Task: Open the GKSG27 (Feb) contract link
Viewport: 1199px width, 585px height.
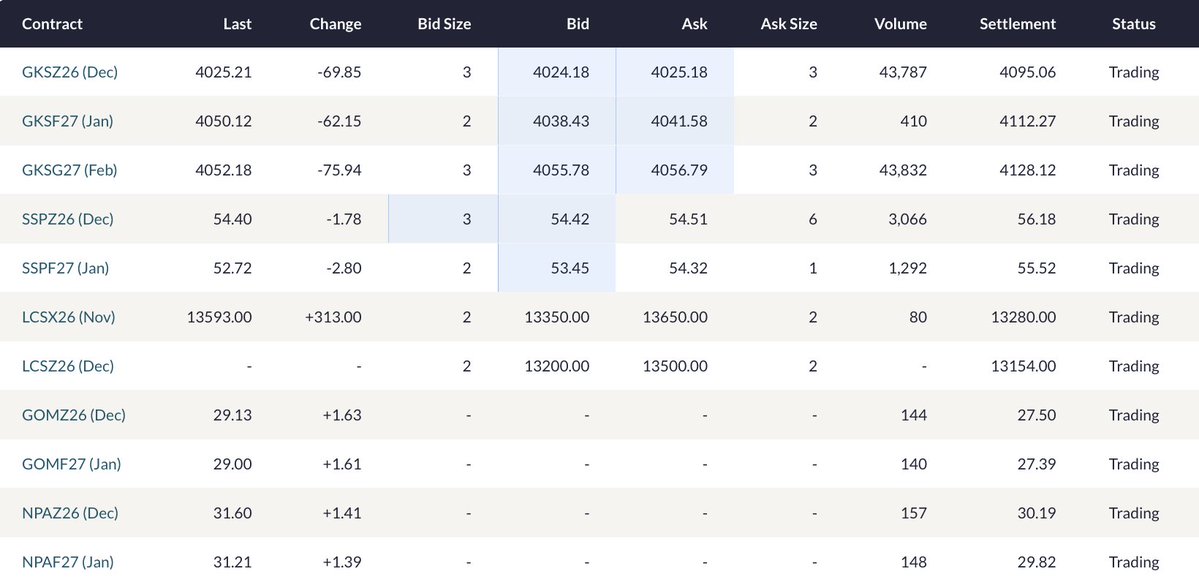Action: (x=70, y=170)
